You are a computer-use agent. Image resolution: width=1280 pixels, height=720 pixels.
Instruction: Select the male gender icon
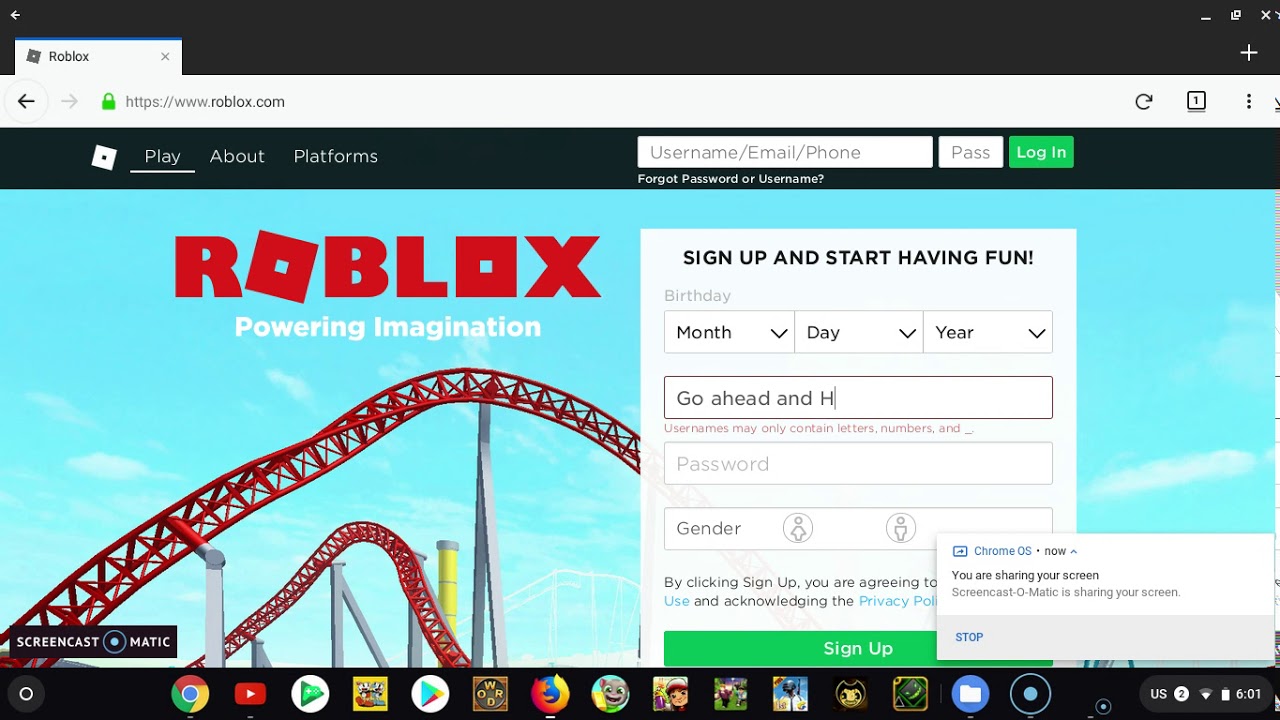coord(901,528)
